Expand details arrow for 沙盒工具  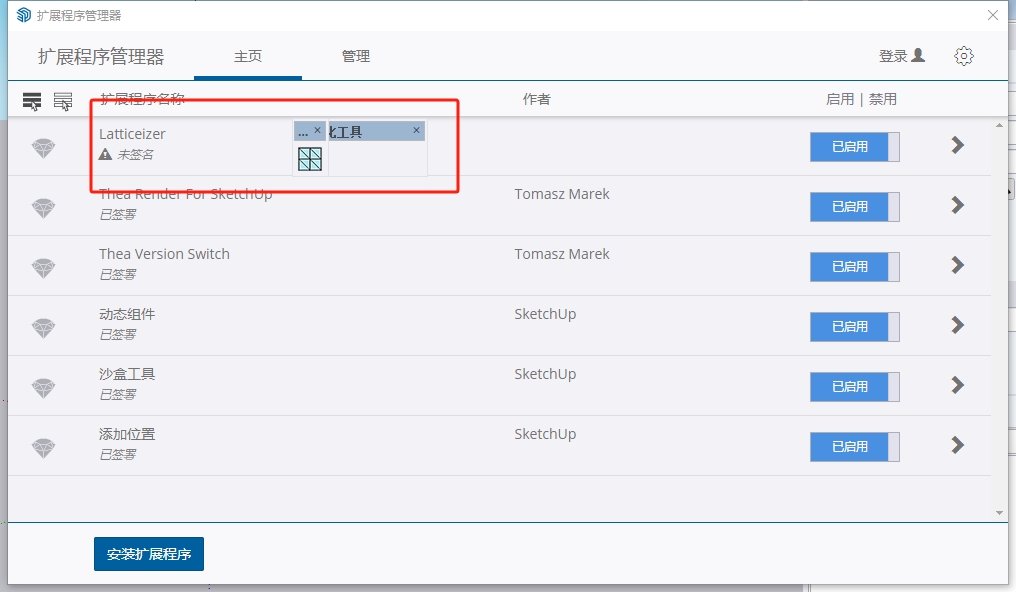958,385
